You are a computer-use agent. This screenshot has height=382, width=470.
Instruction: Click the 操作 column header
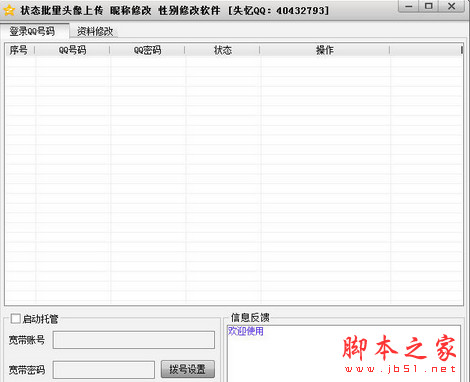(x=325, y=50)
